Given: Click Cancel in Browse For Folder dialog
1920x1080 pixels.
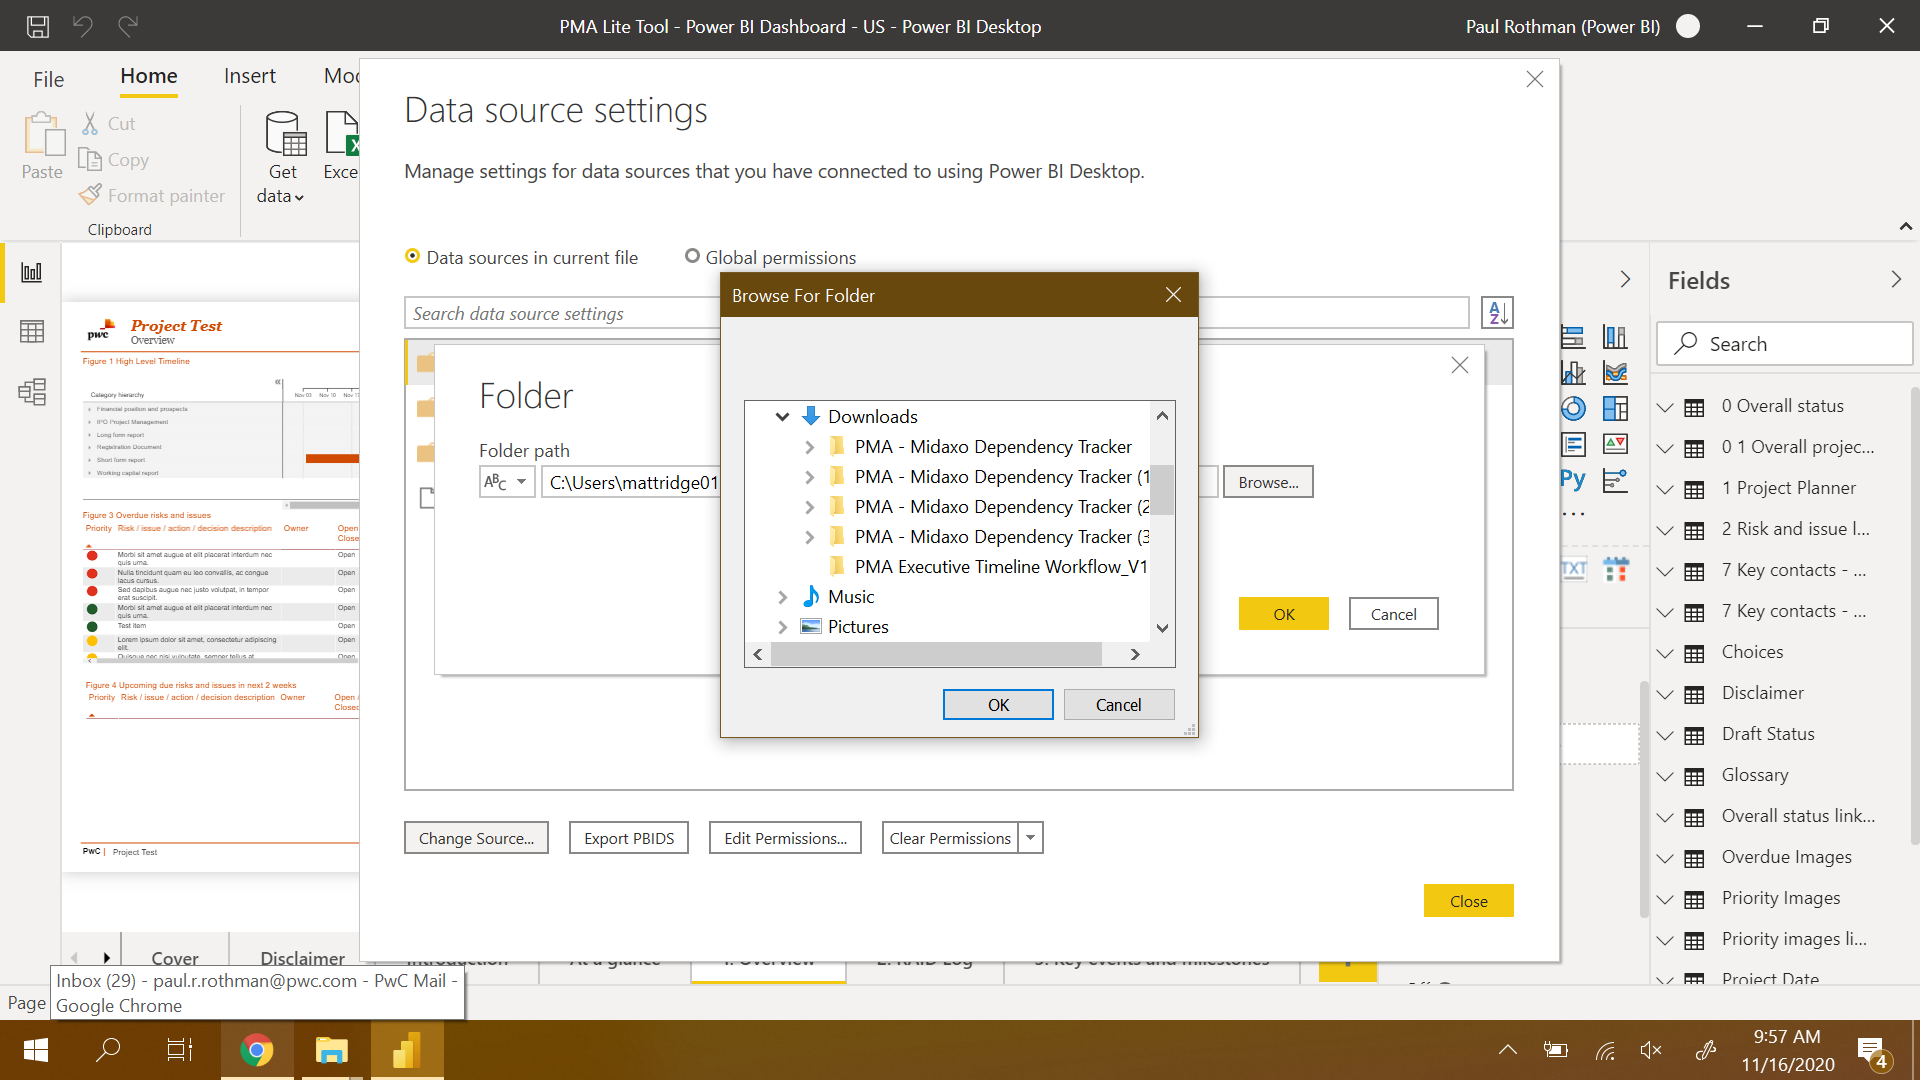Looking at the screenshot, I should point(1118,705).
